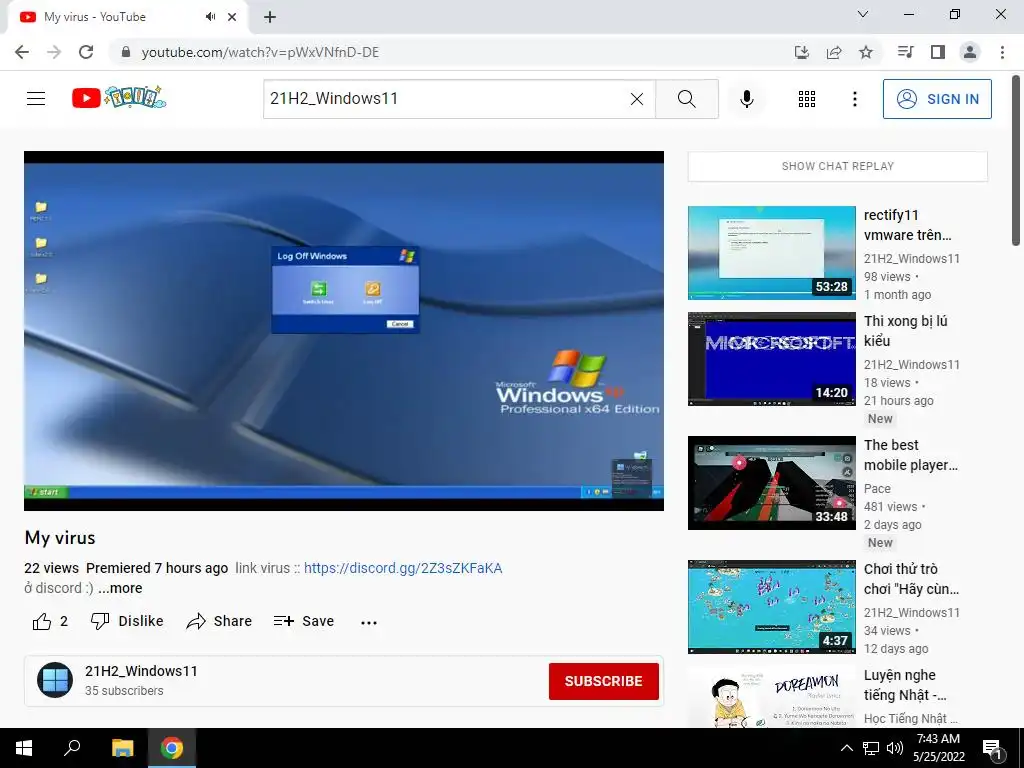
Task: Start voice search with microphone
Action: (x=746, y=99)
